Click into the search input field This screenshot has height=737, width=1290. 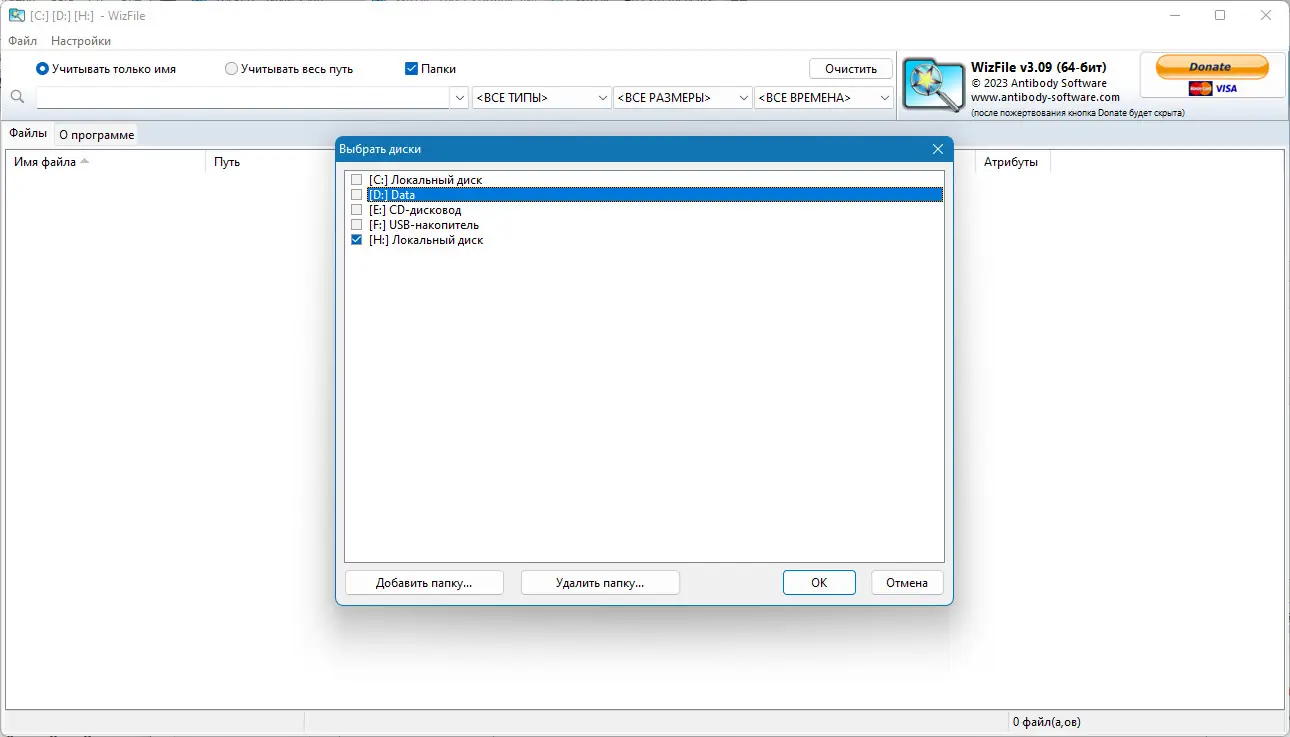click(244, 97)
